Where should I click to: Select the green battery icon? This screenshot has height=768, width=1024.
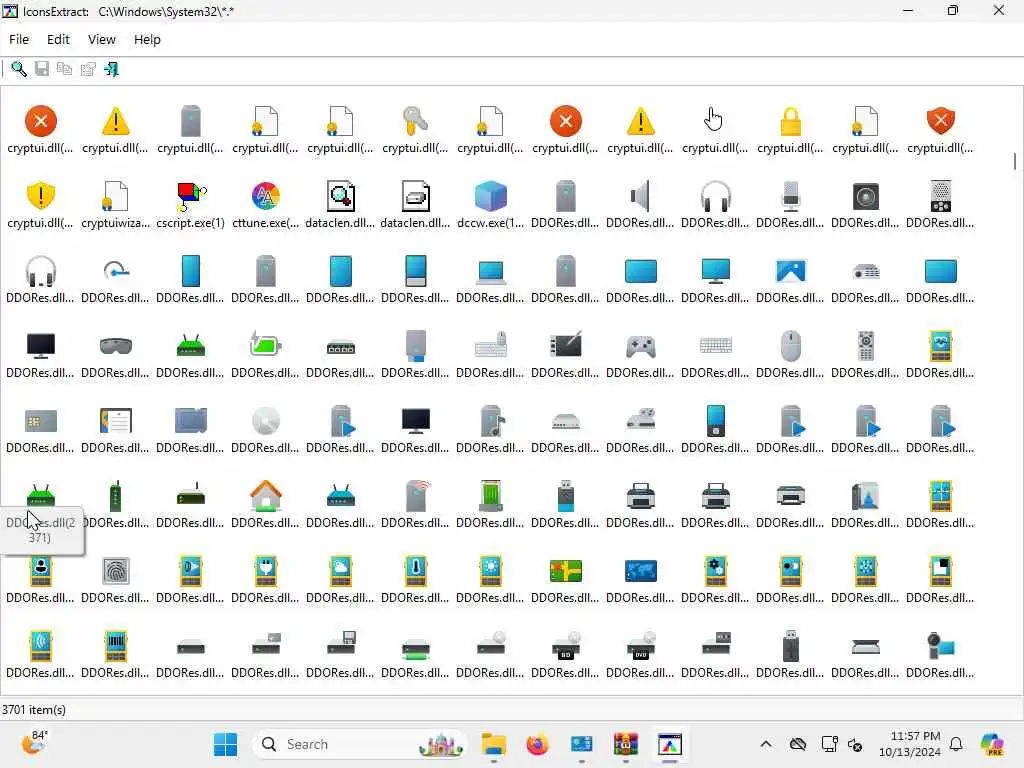[x=266, y=345]
